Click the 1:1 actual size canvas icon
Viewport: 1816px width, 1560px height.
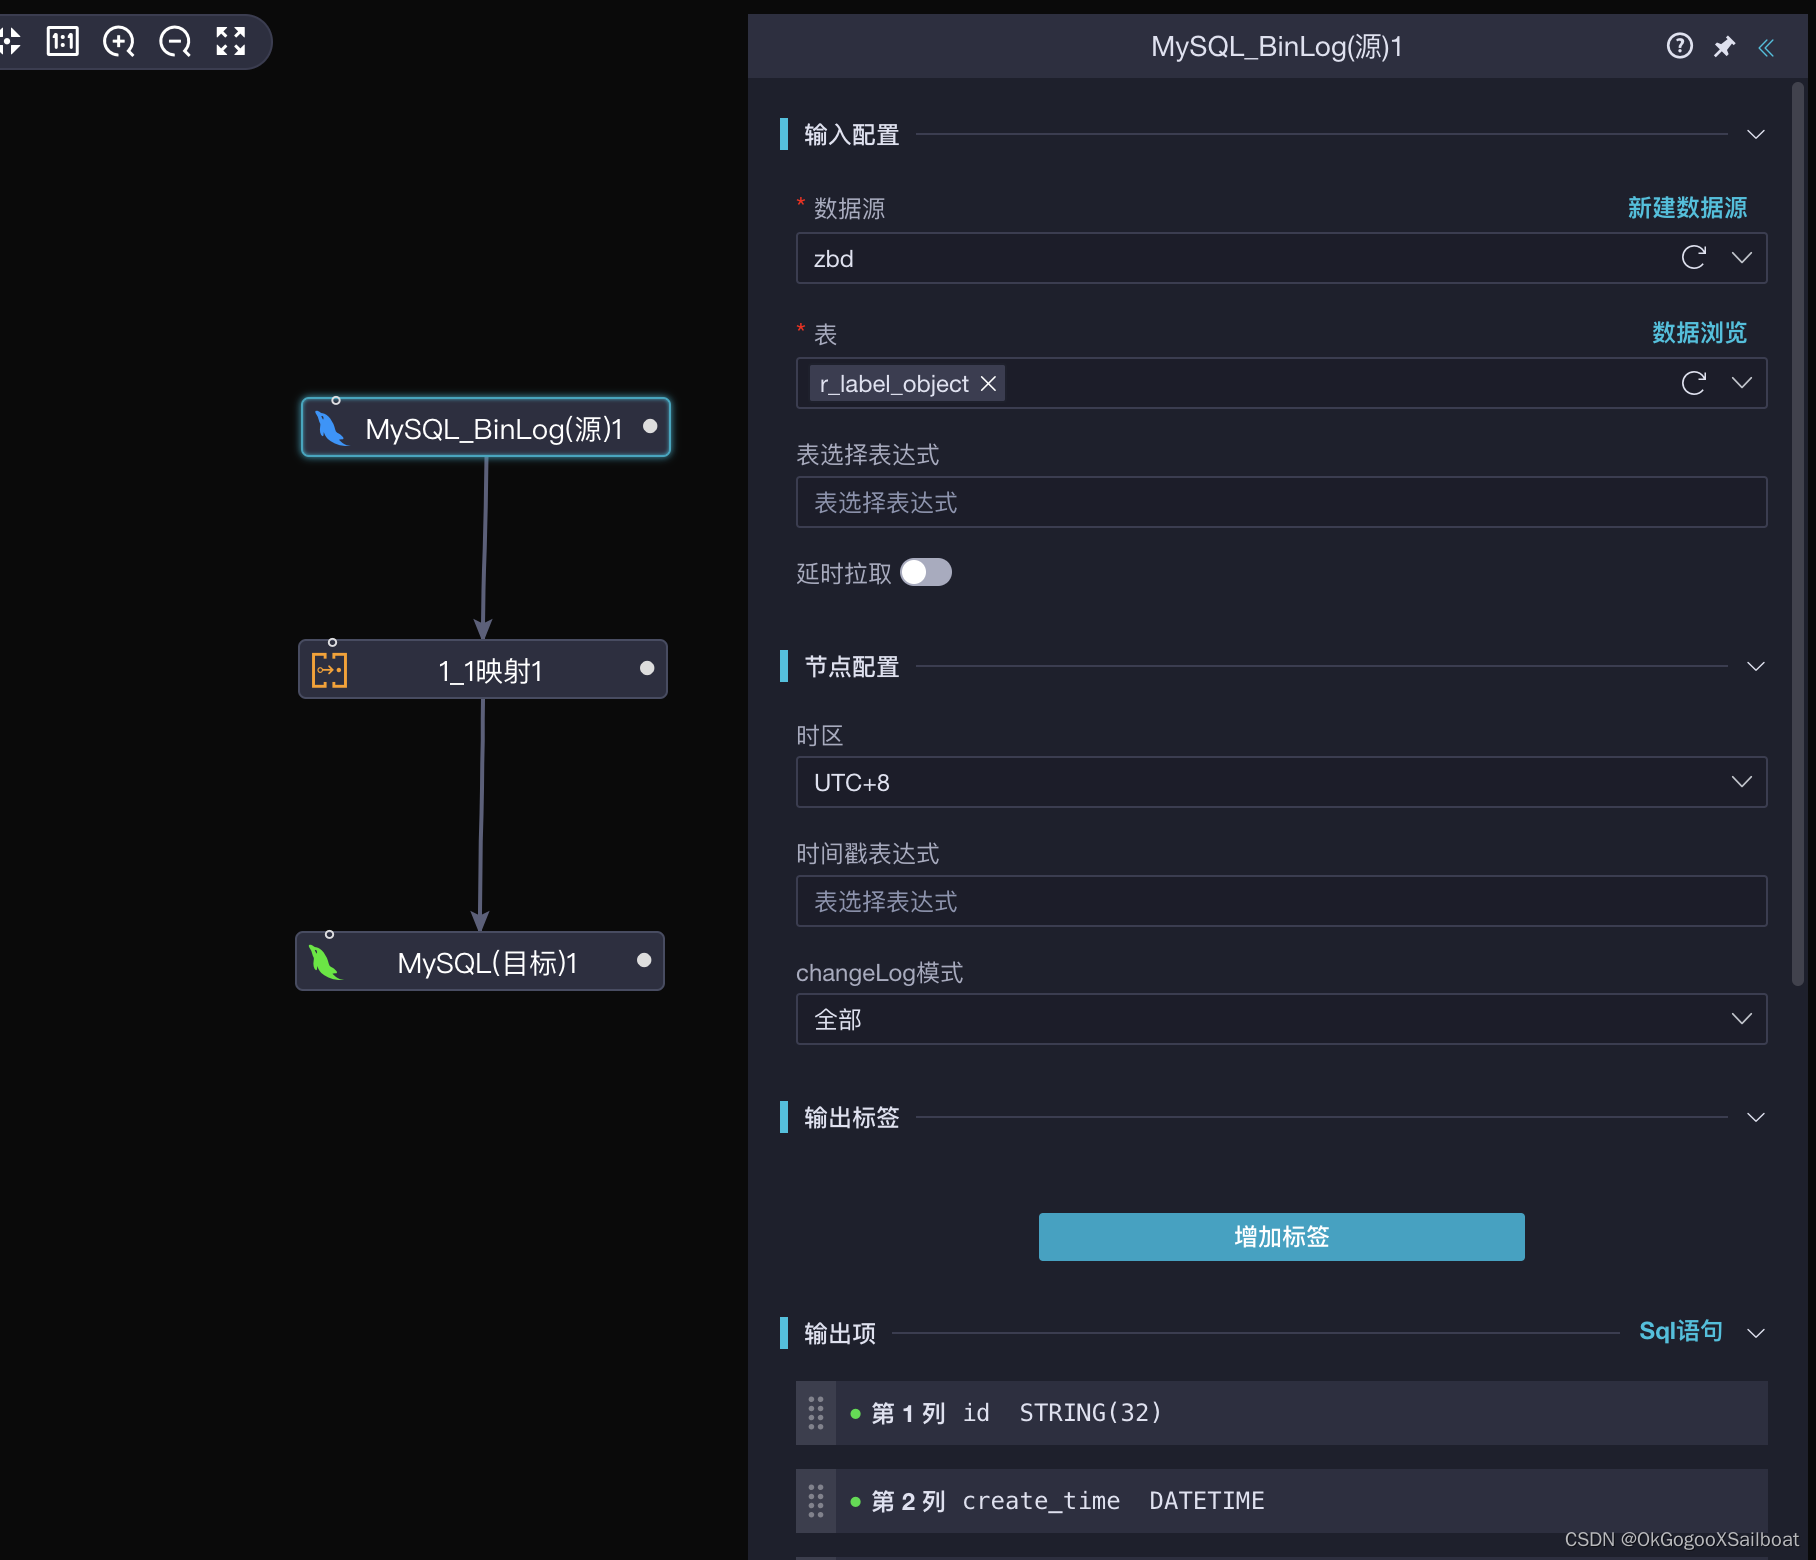[x=62, y=41]
